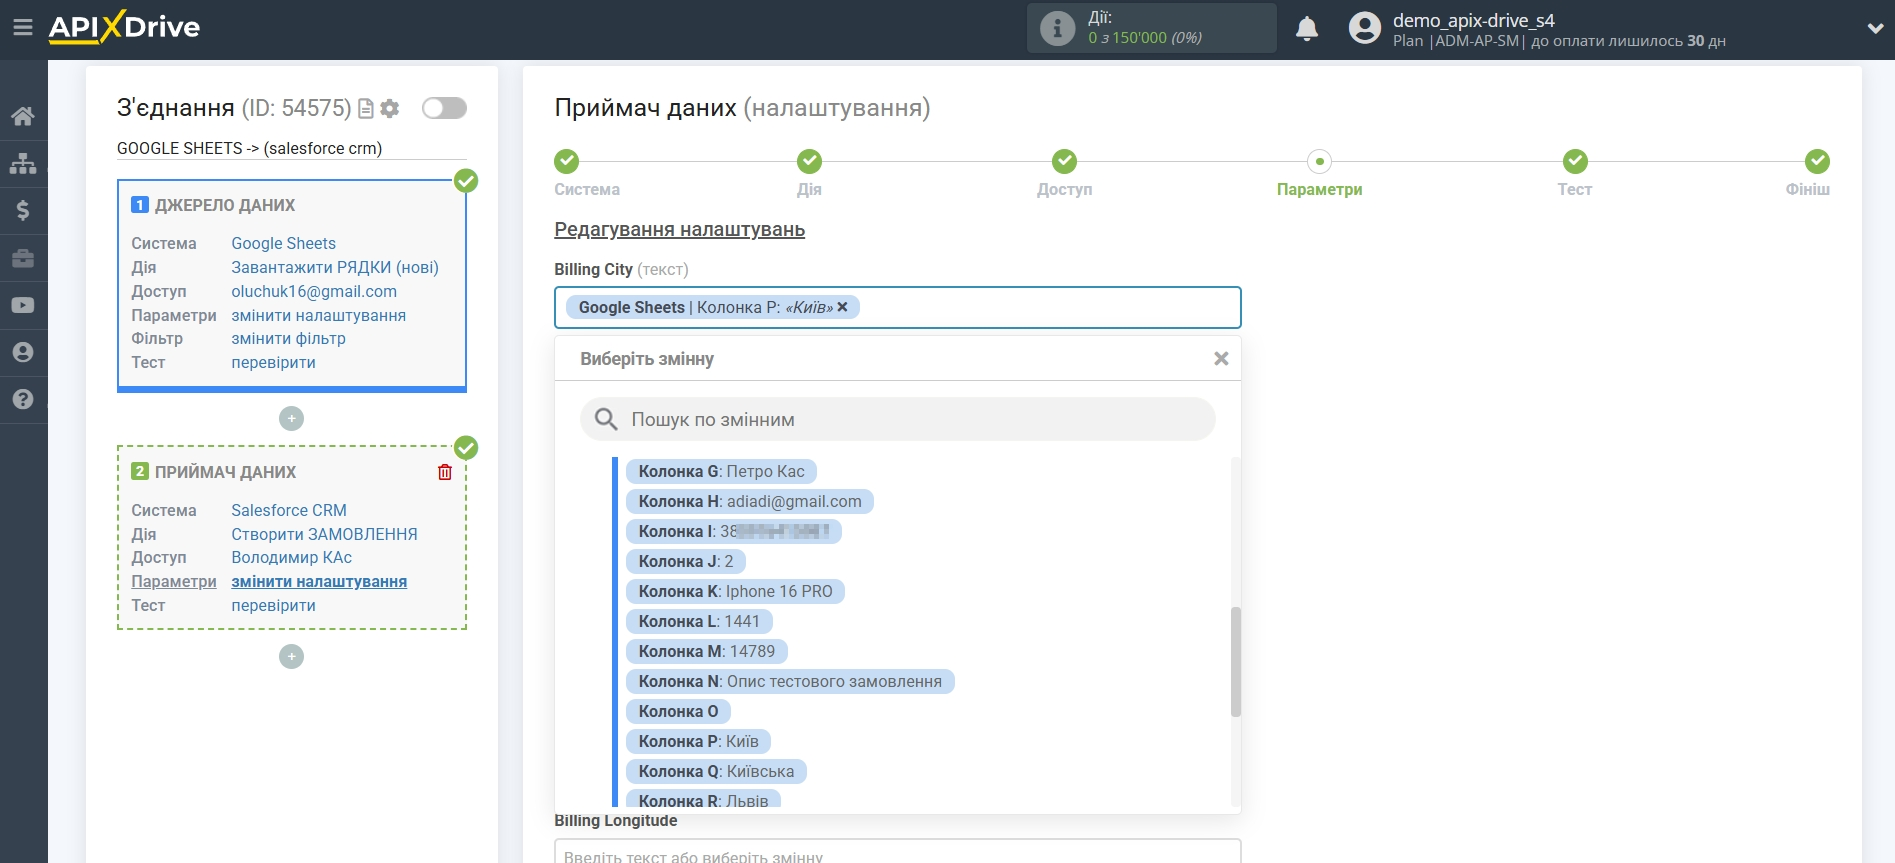Image resolution: width=1895 pixels, height=863 pixels.
Task: Click the user avatar icon
Action: point(1364,28)
